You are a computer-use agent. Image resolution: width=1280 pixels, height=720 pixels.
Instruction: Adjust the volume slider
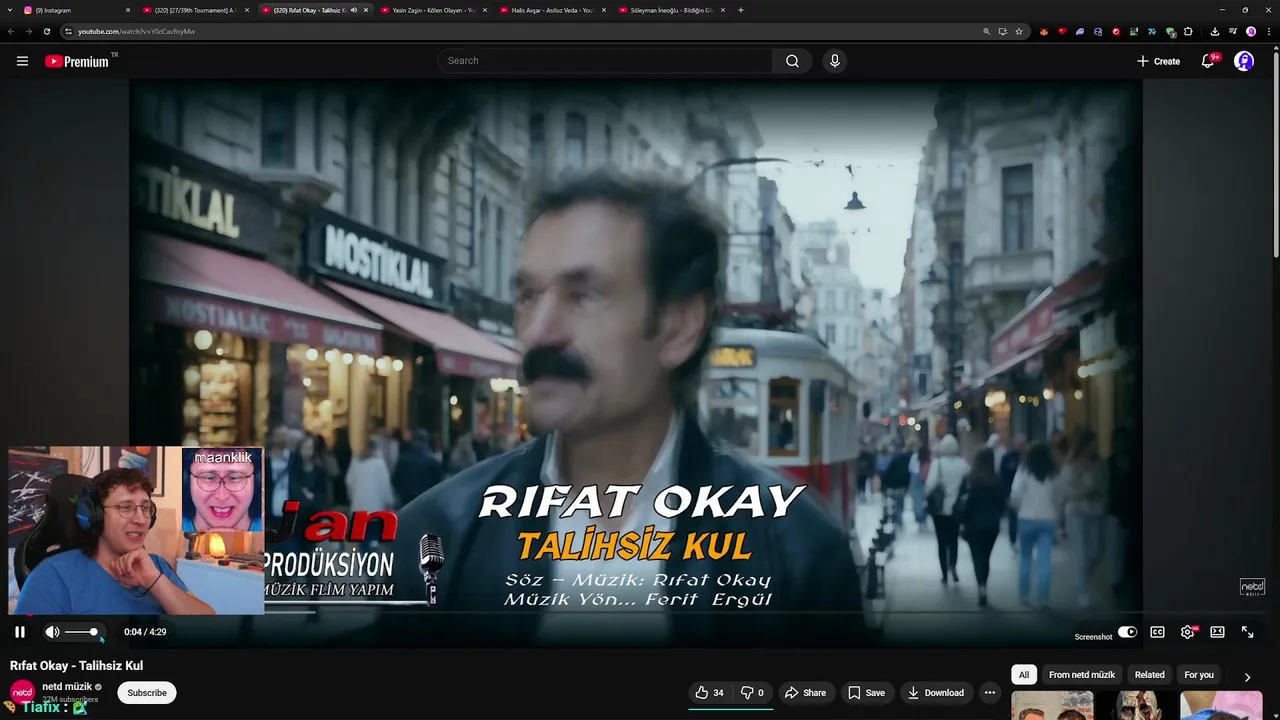(x=80, y=632)
